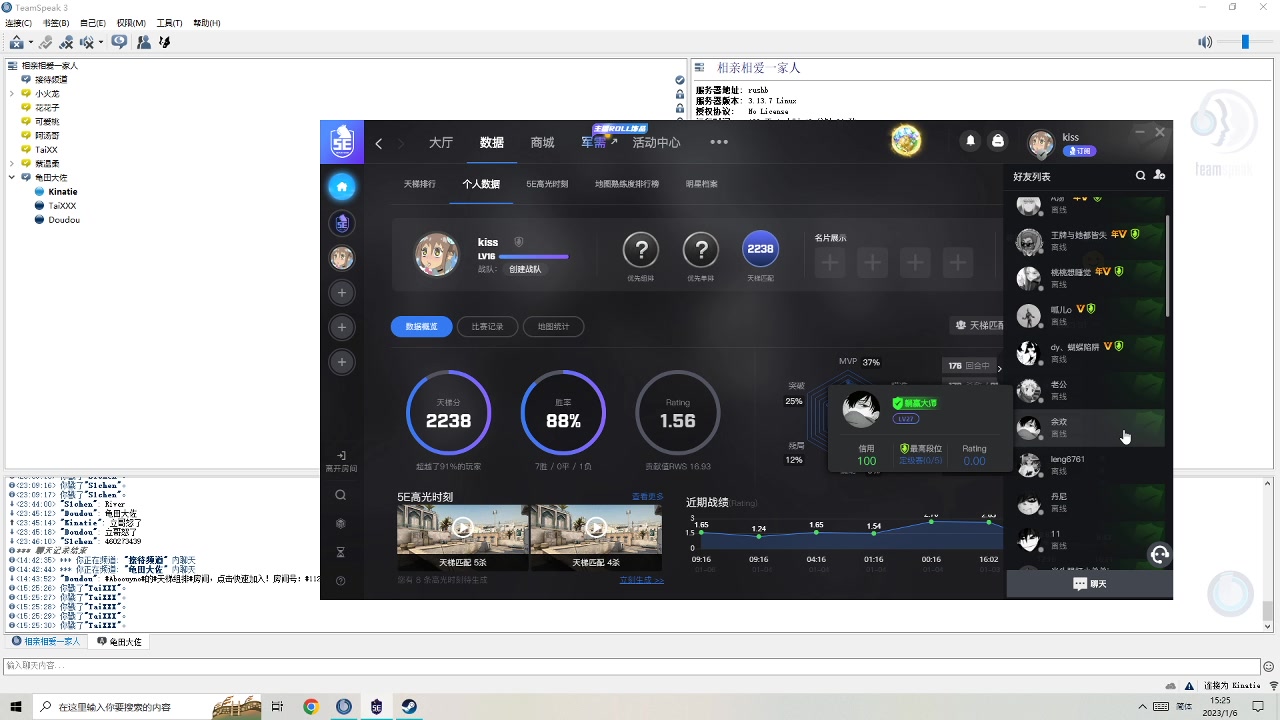The width and height of the screenshot is (1280, 720).
Task: Play the 天梯匹配 5杀 highlight video
Action: 462,527
